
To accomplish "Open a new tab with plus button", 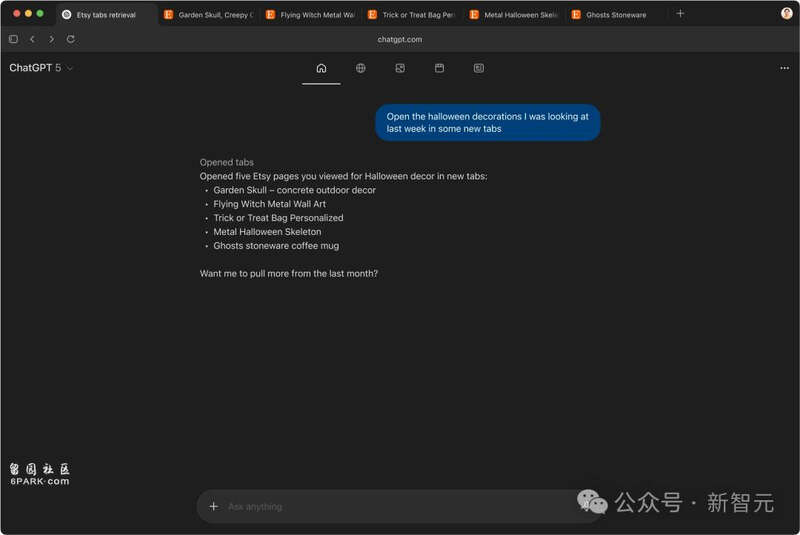I will pos(680,14).
